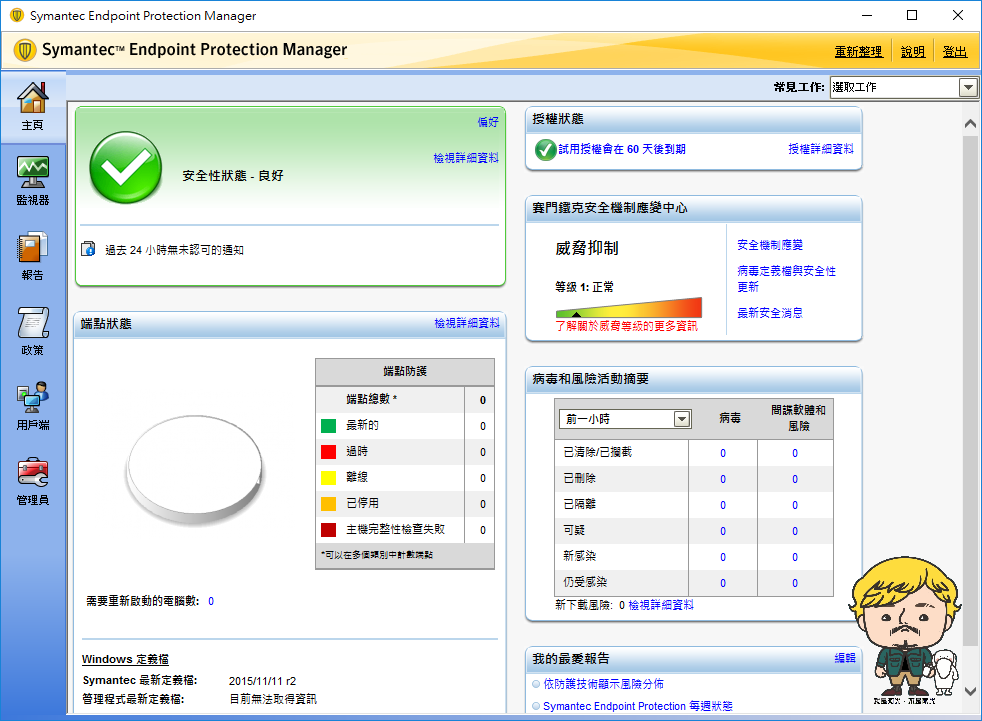Image resolution: width=982 pixels, height=721 pixels.
Task: Click Windows 定義檔 heading
Action: tap(125, 659)
